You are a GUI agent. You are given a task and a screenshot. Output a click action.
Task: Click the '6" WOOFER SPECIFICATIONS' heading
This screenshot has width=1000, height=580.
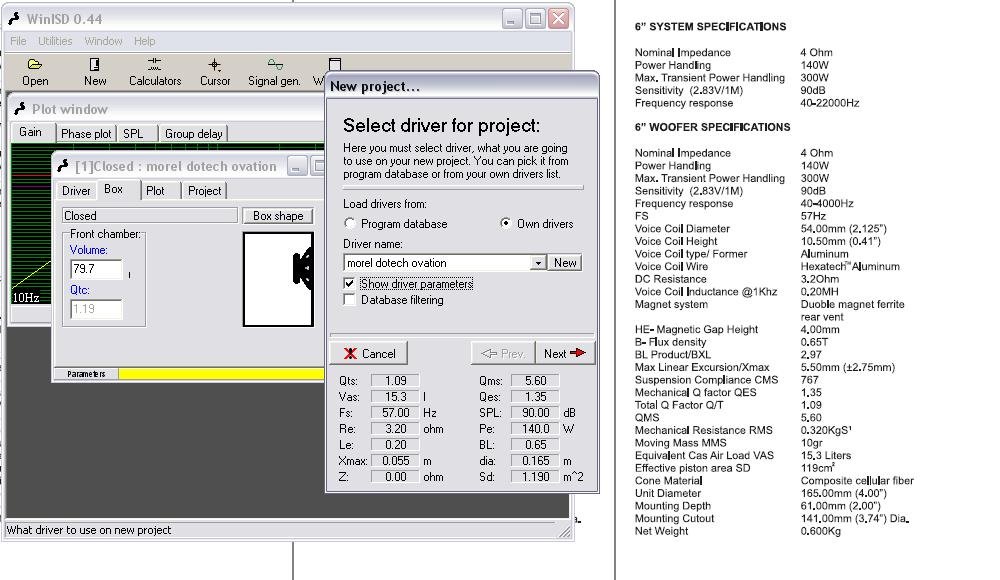(712, 127)
